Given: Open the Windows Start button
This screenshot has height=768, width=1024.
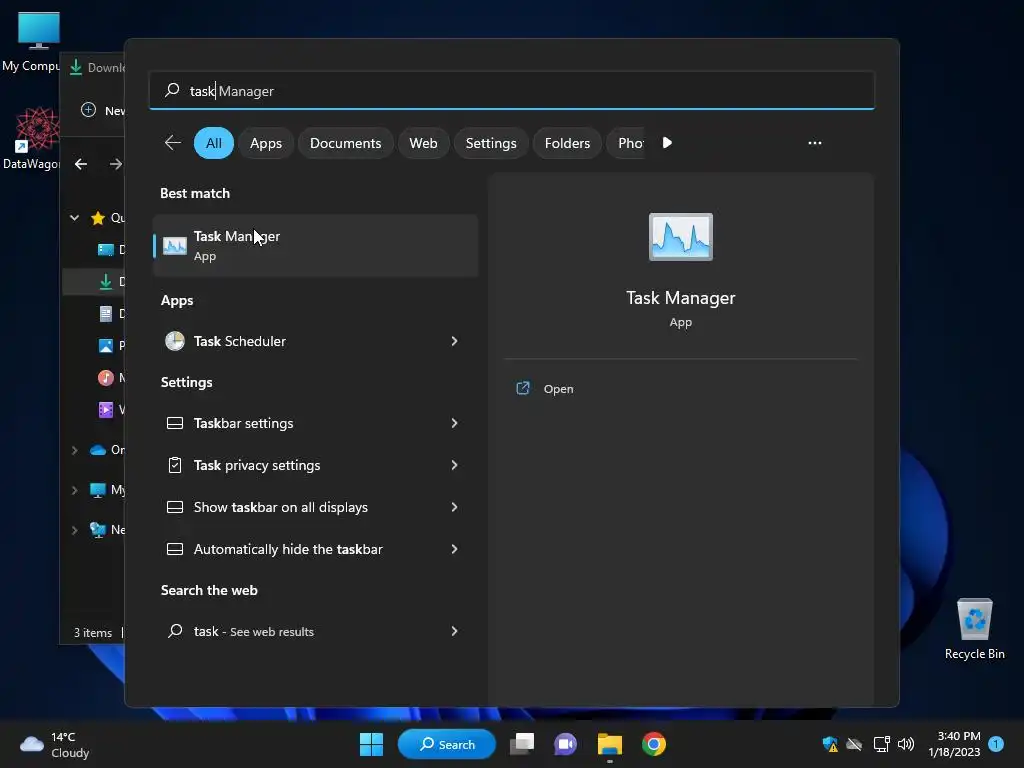Looking at the screenshot, I should 372,744.
